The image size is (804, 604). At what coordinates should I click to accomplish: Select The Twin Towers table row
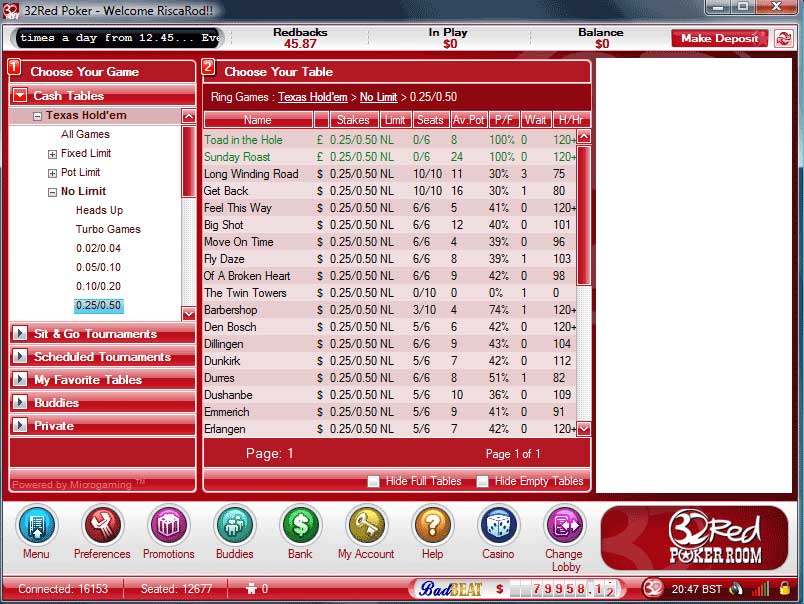click(x=390, y=293)
